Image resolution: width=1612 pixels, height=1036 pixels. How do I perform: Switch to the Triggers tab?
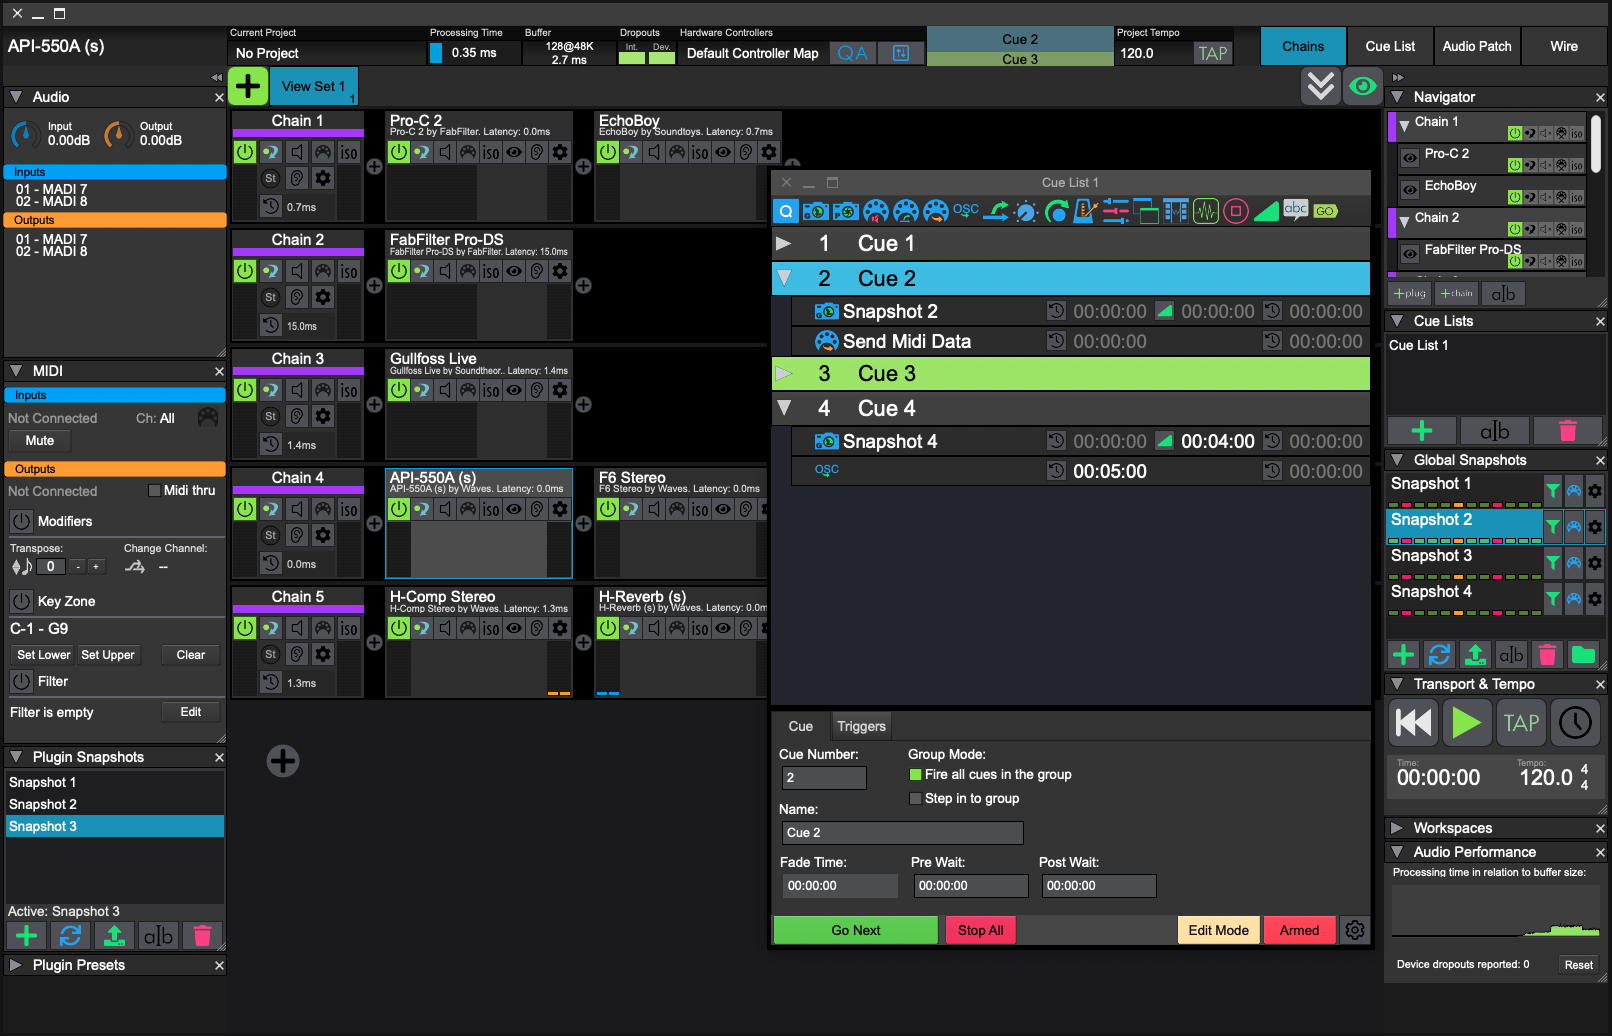click(x=861, y=726)
